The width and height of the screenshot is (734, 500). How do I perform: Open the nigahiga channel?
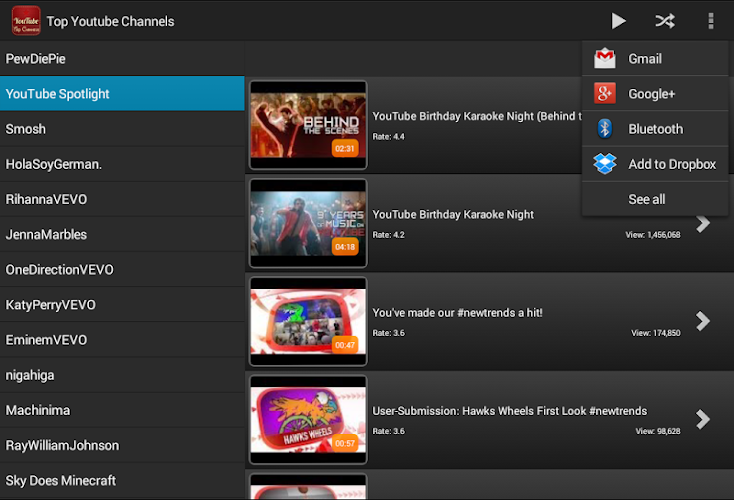[x=122, y=375]
